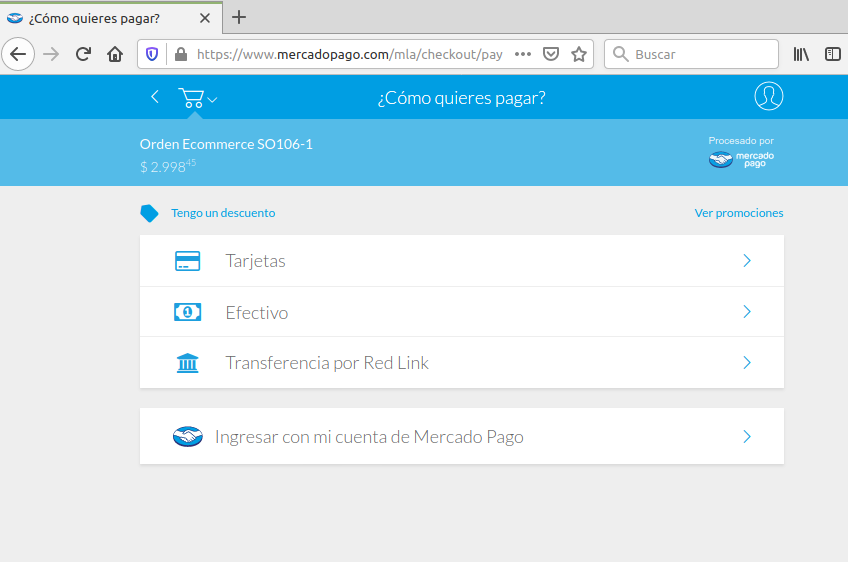Go back using checkout header chevron
The width and height of the screenshot is (848, 562).
(x=155, y=97)
